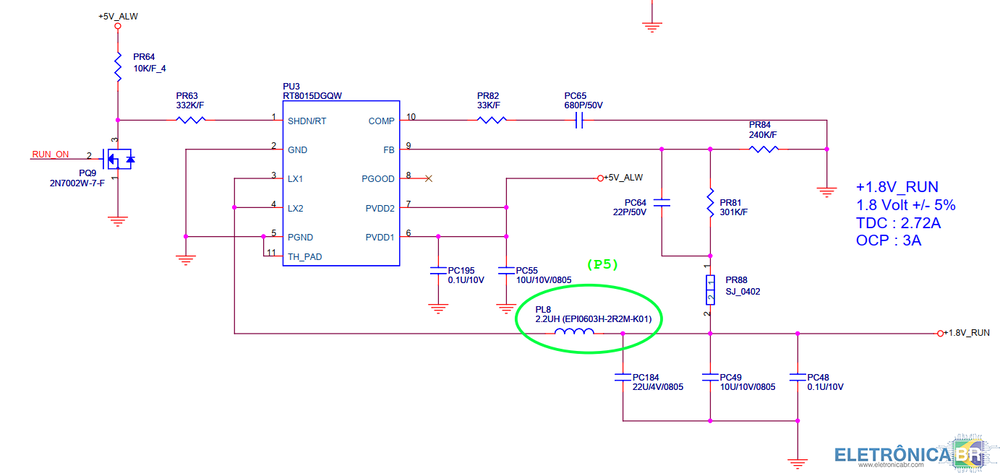This screenshot has height=473, width=1000.
Task: Click the OCP : 3A specification text
Action: click(888, 240)
